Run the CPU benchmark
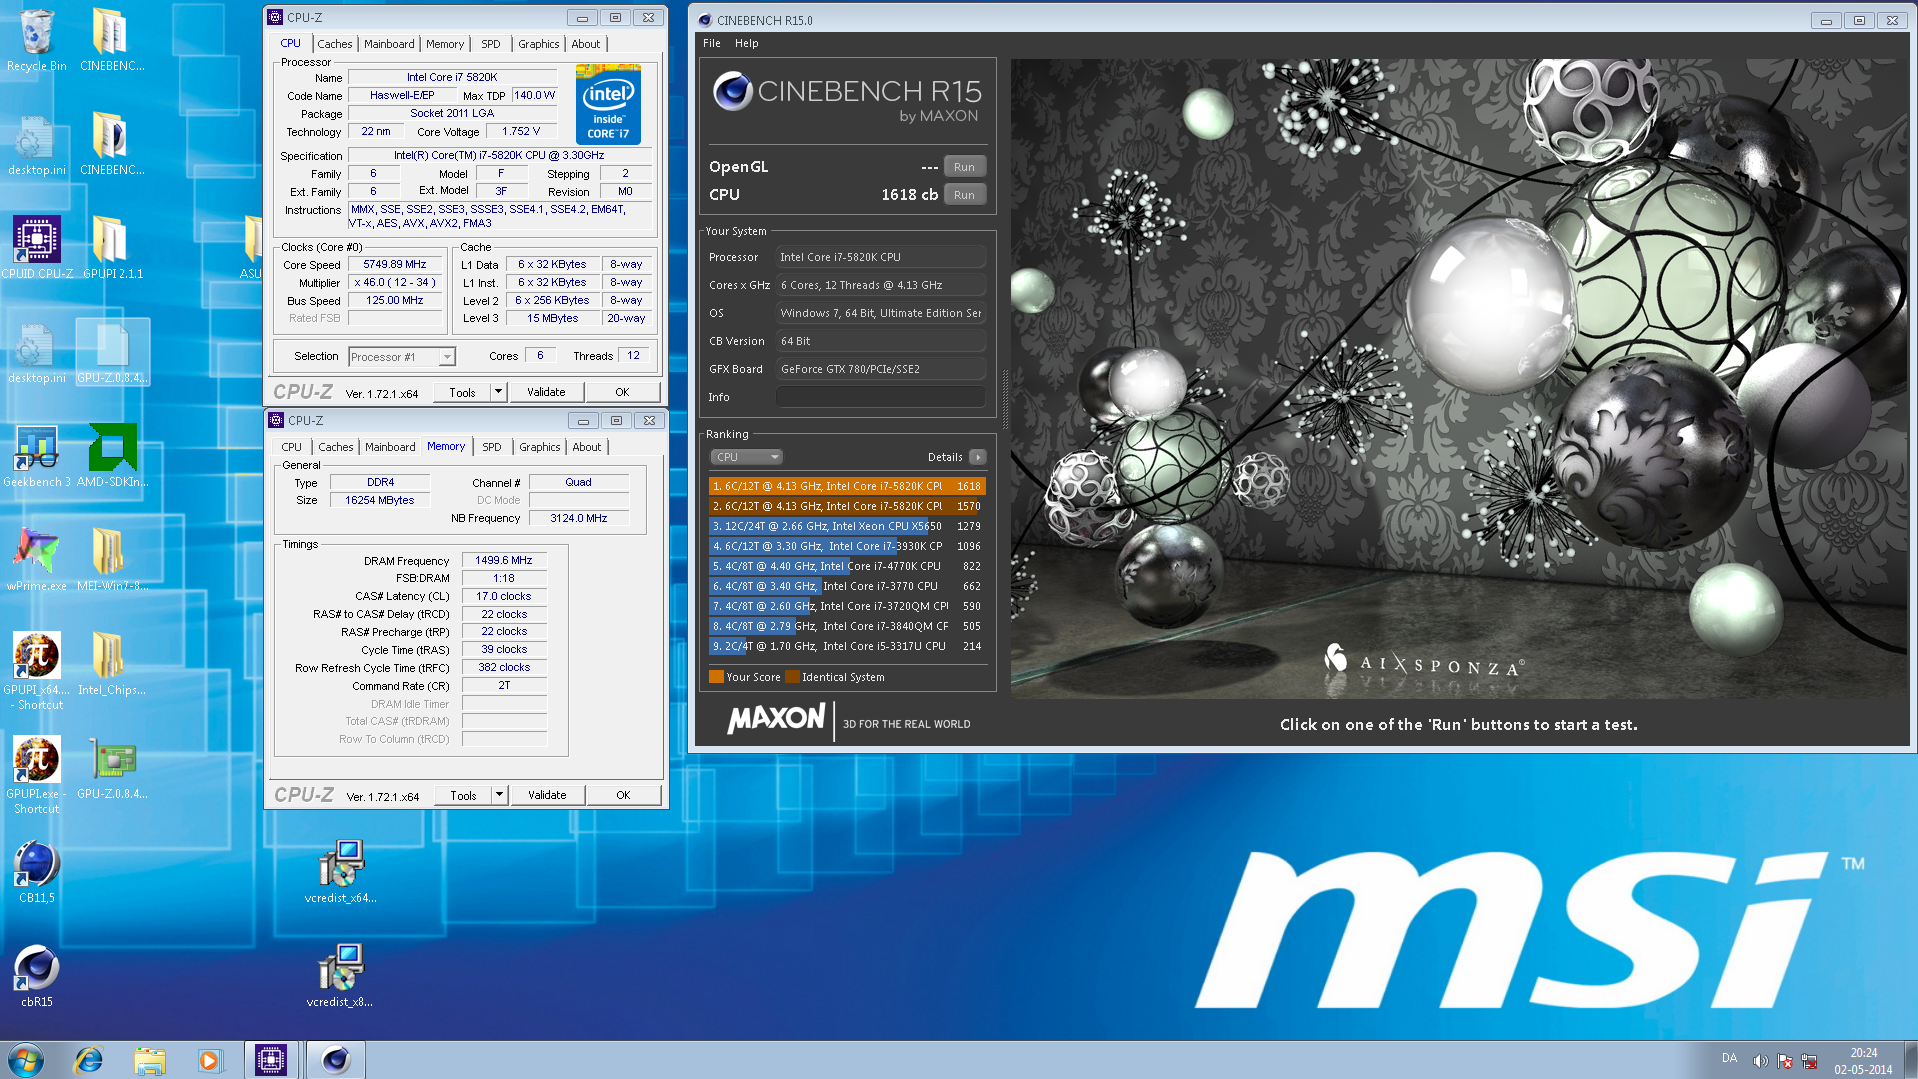 (x=964, y=195)
